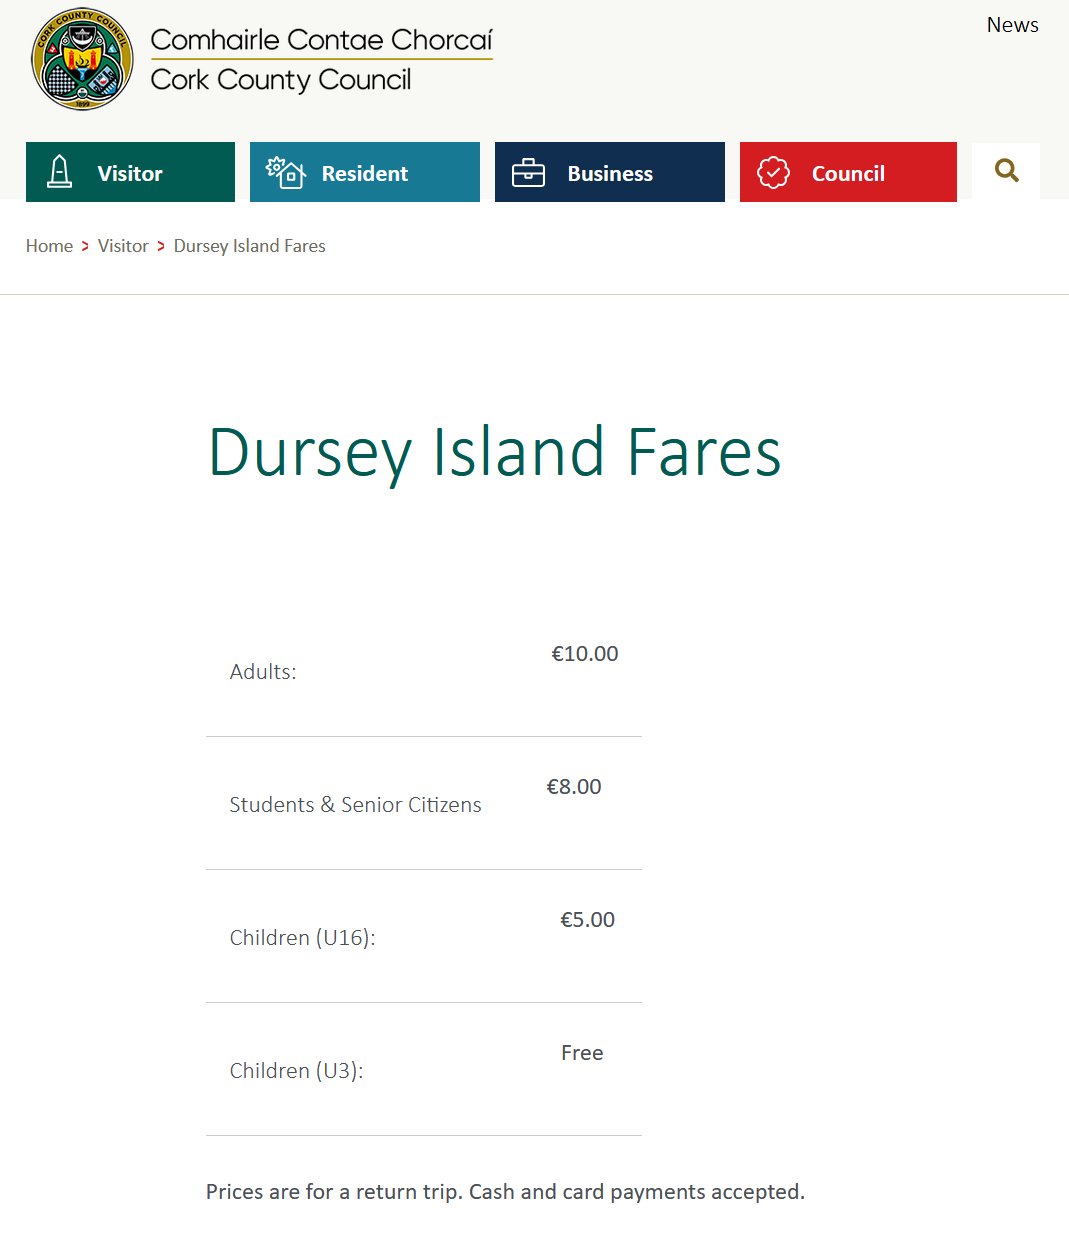The image size is (1069, 1239).
Task: Go to Visitor in the breadcrumb
Action: point(123,246)
